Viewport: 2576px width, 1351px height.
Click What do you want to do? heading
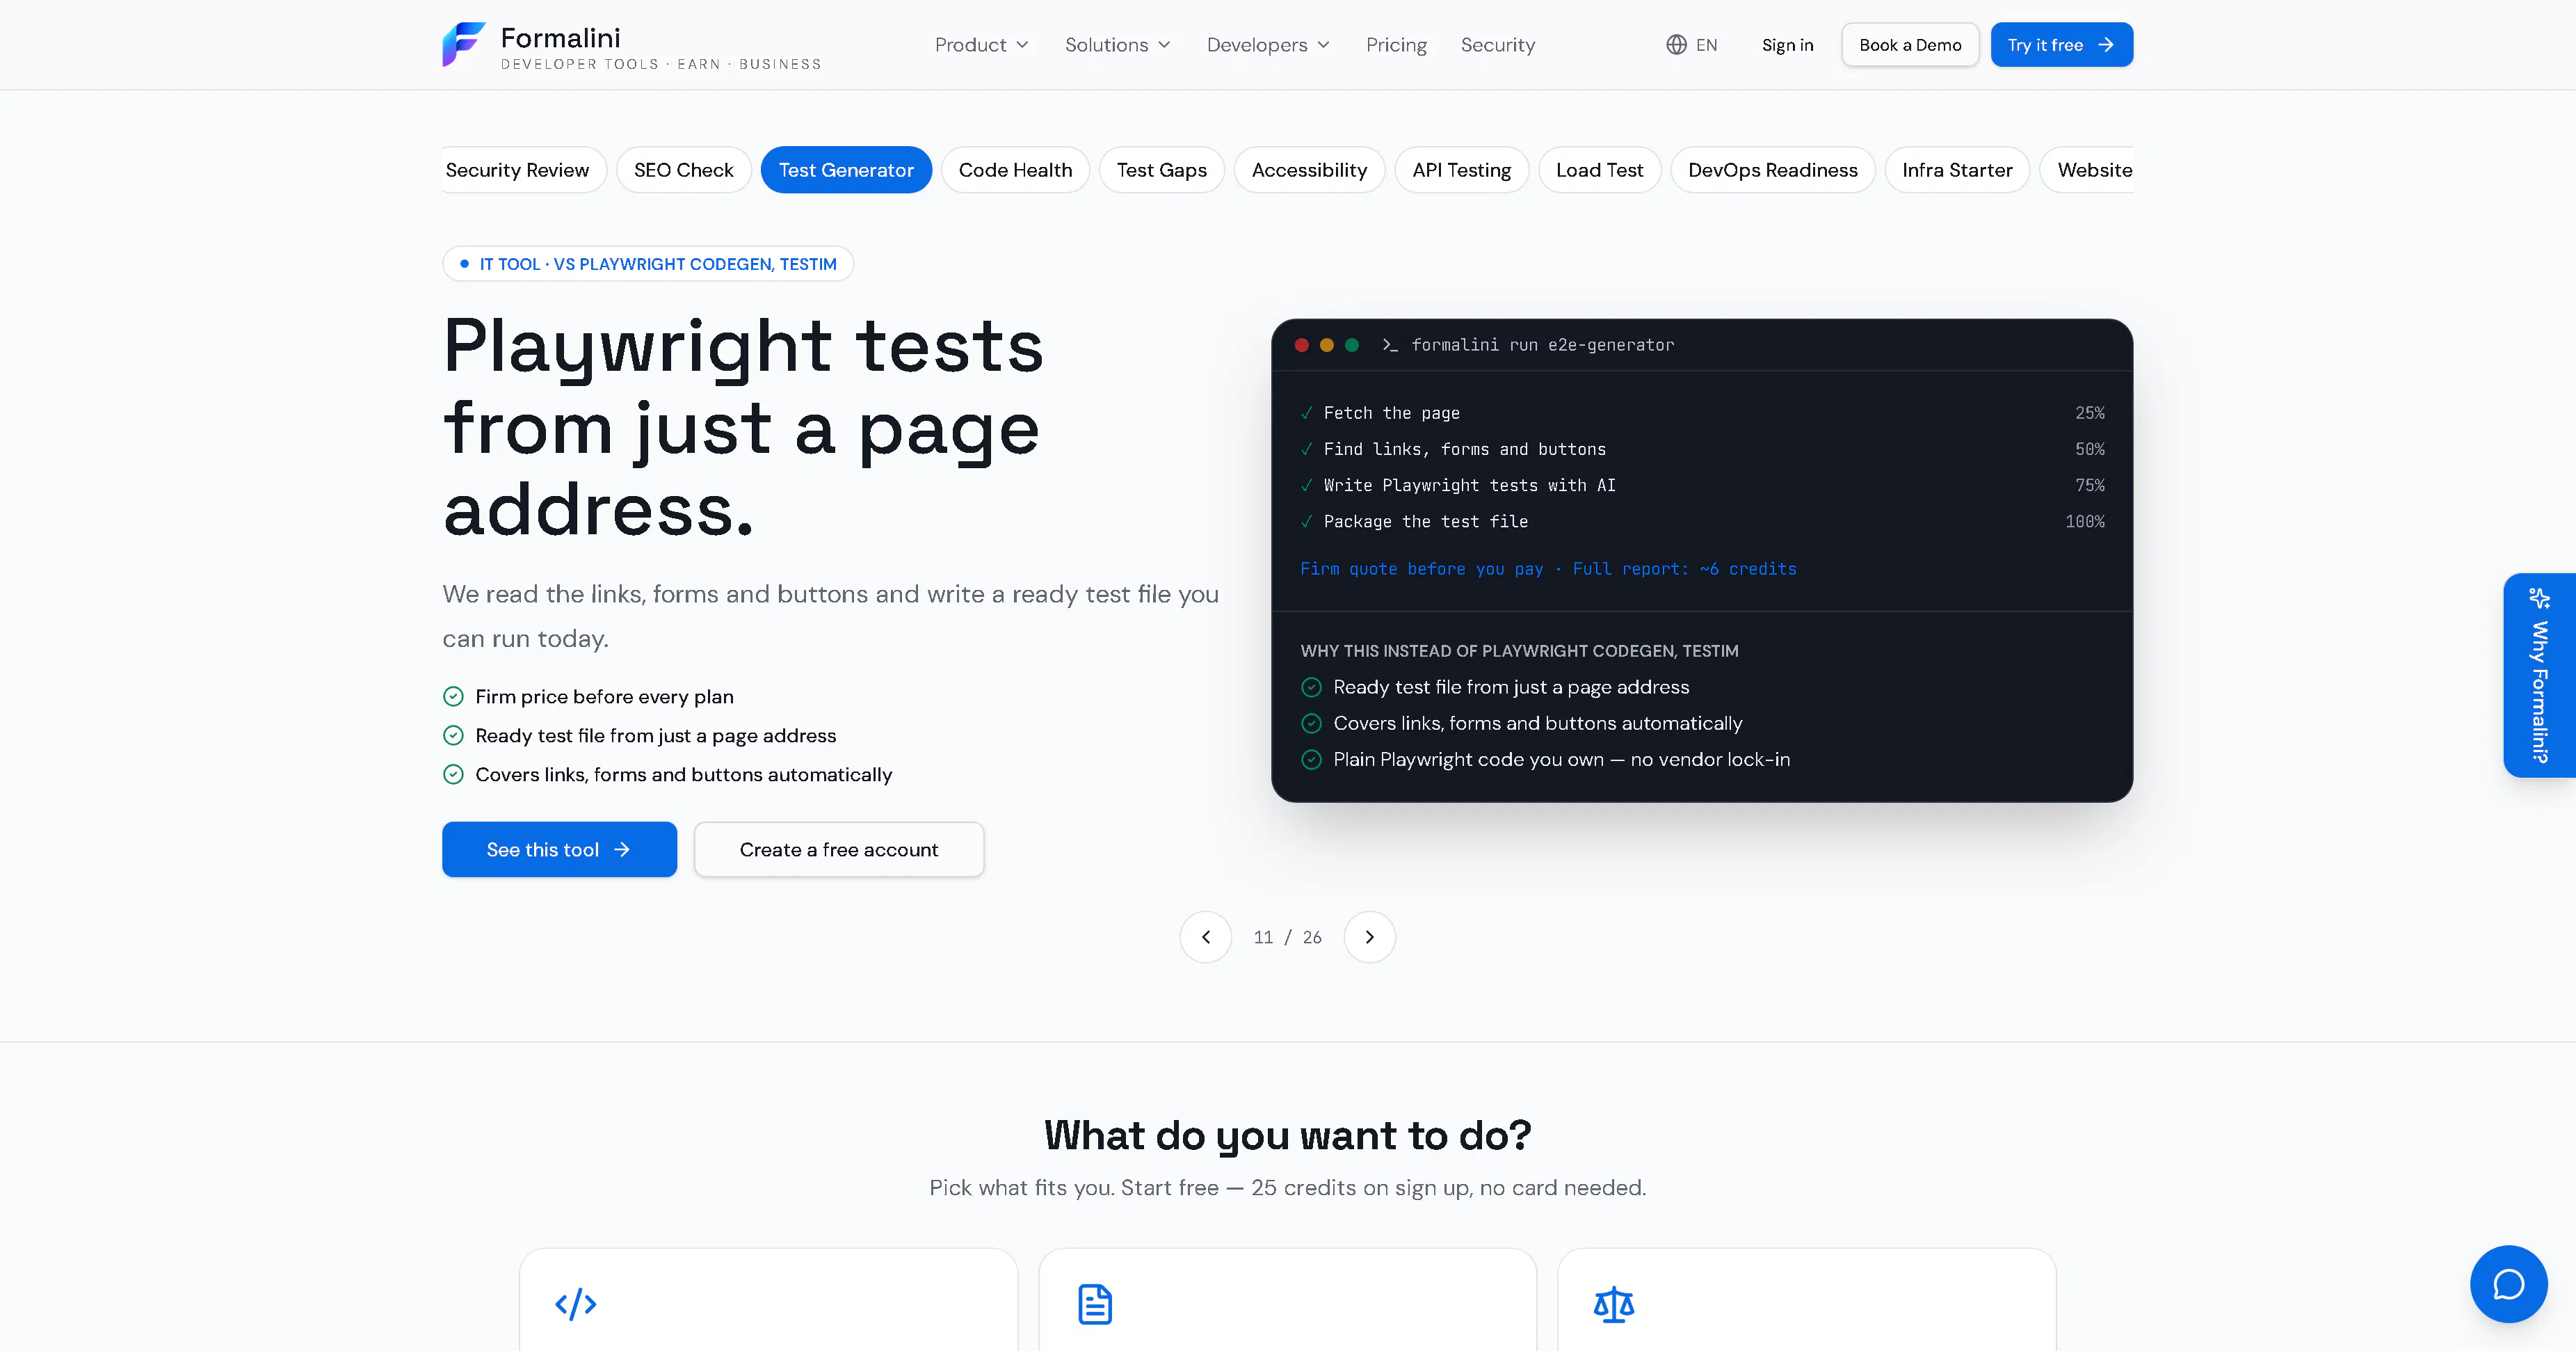click(1287, 1135)
